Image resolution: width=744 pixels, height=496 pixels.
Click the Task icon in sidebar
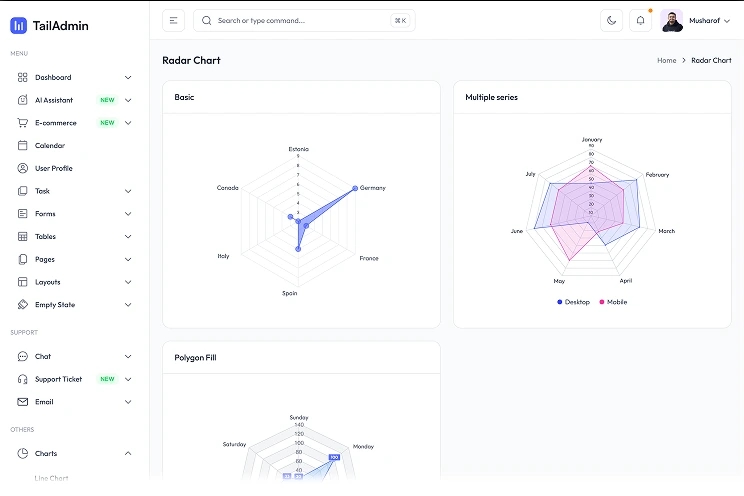[22, 191]
